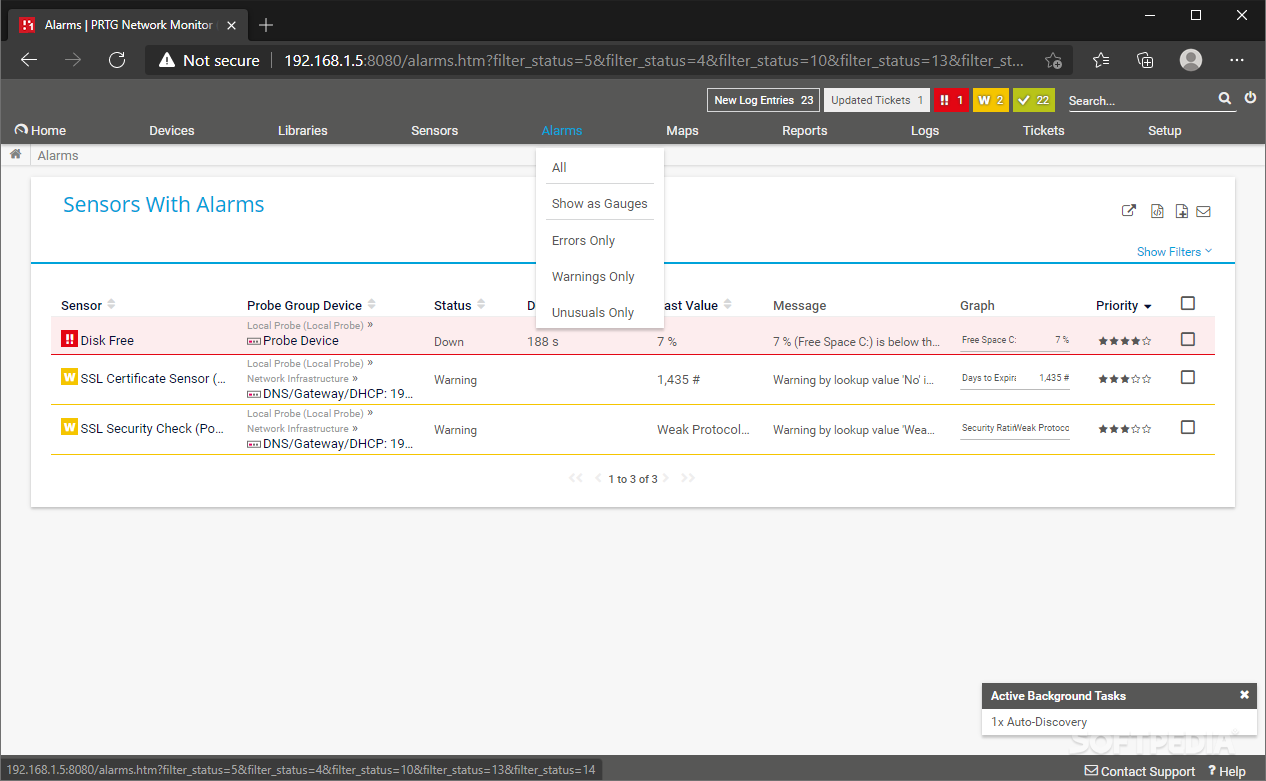The height and width of the screenshot is (781, 1266).
Task: Click the Alarms breadcrumb link
Action: click(x=58, y=155)
